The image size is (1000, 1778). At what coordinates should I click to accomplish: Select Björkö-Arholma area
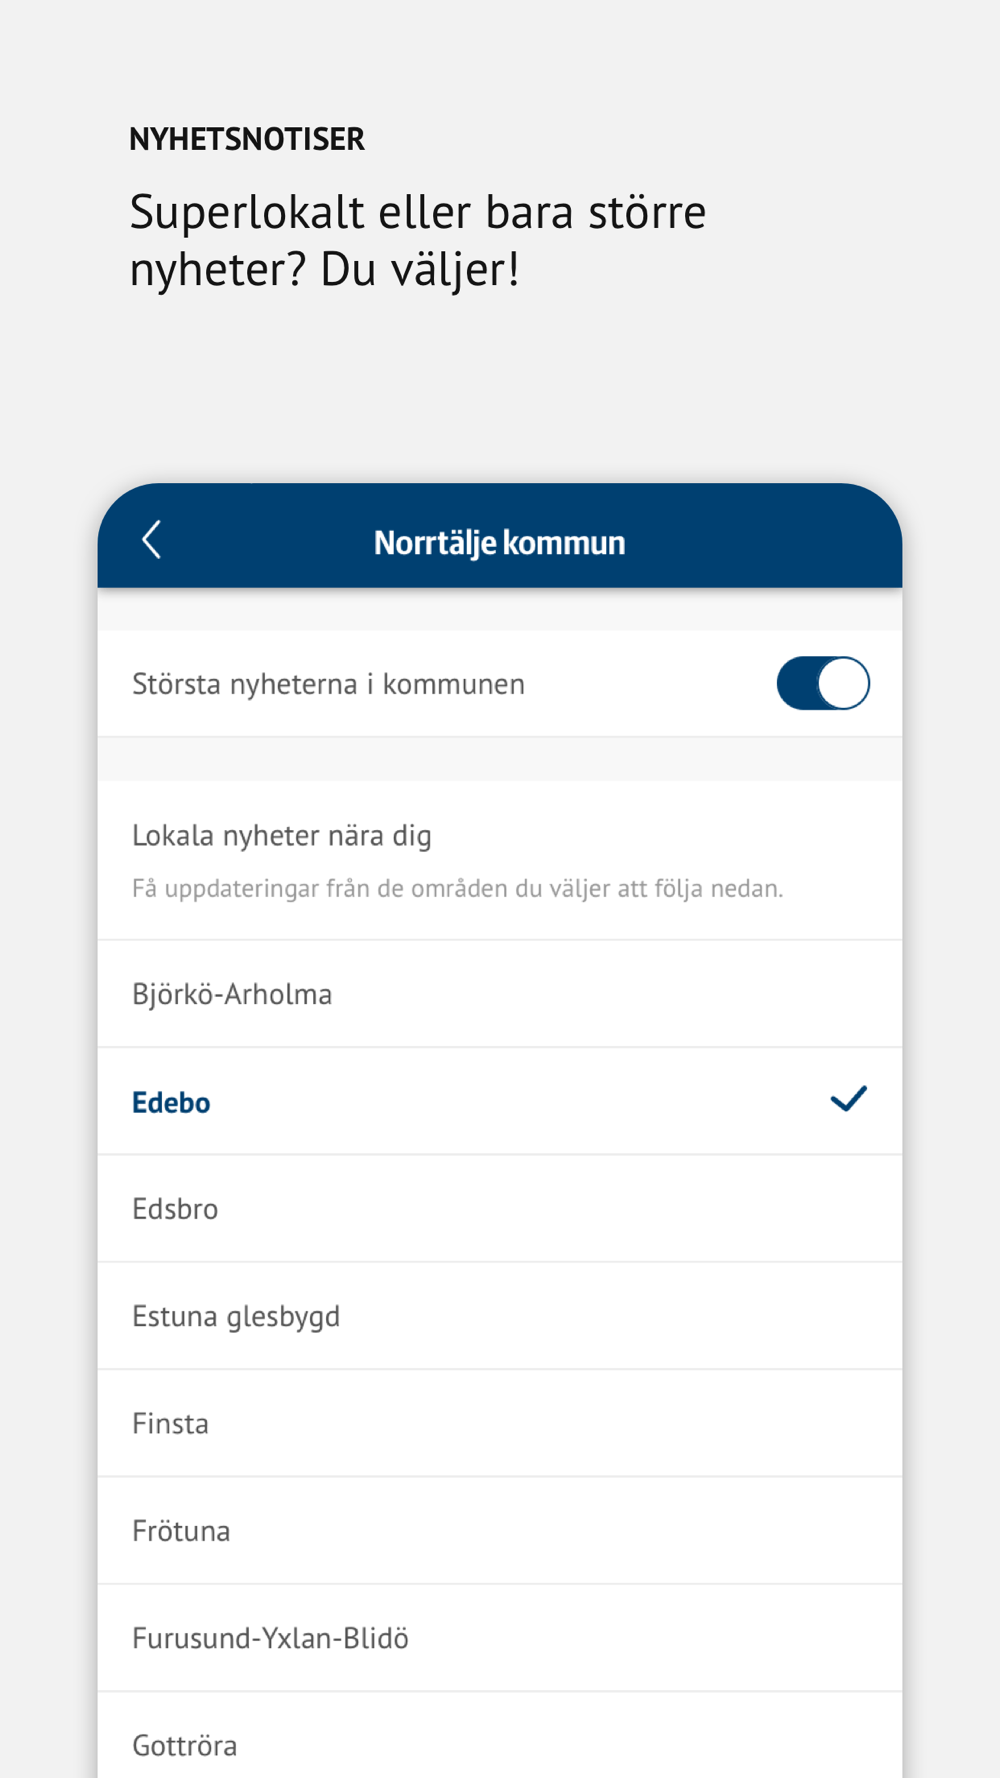(232, 994)
